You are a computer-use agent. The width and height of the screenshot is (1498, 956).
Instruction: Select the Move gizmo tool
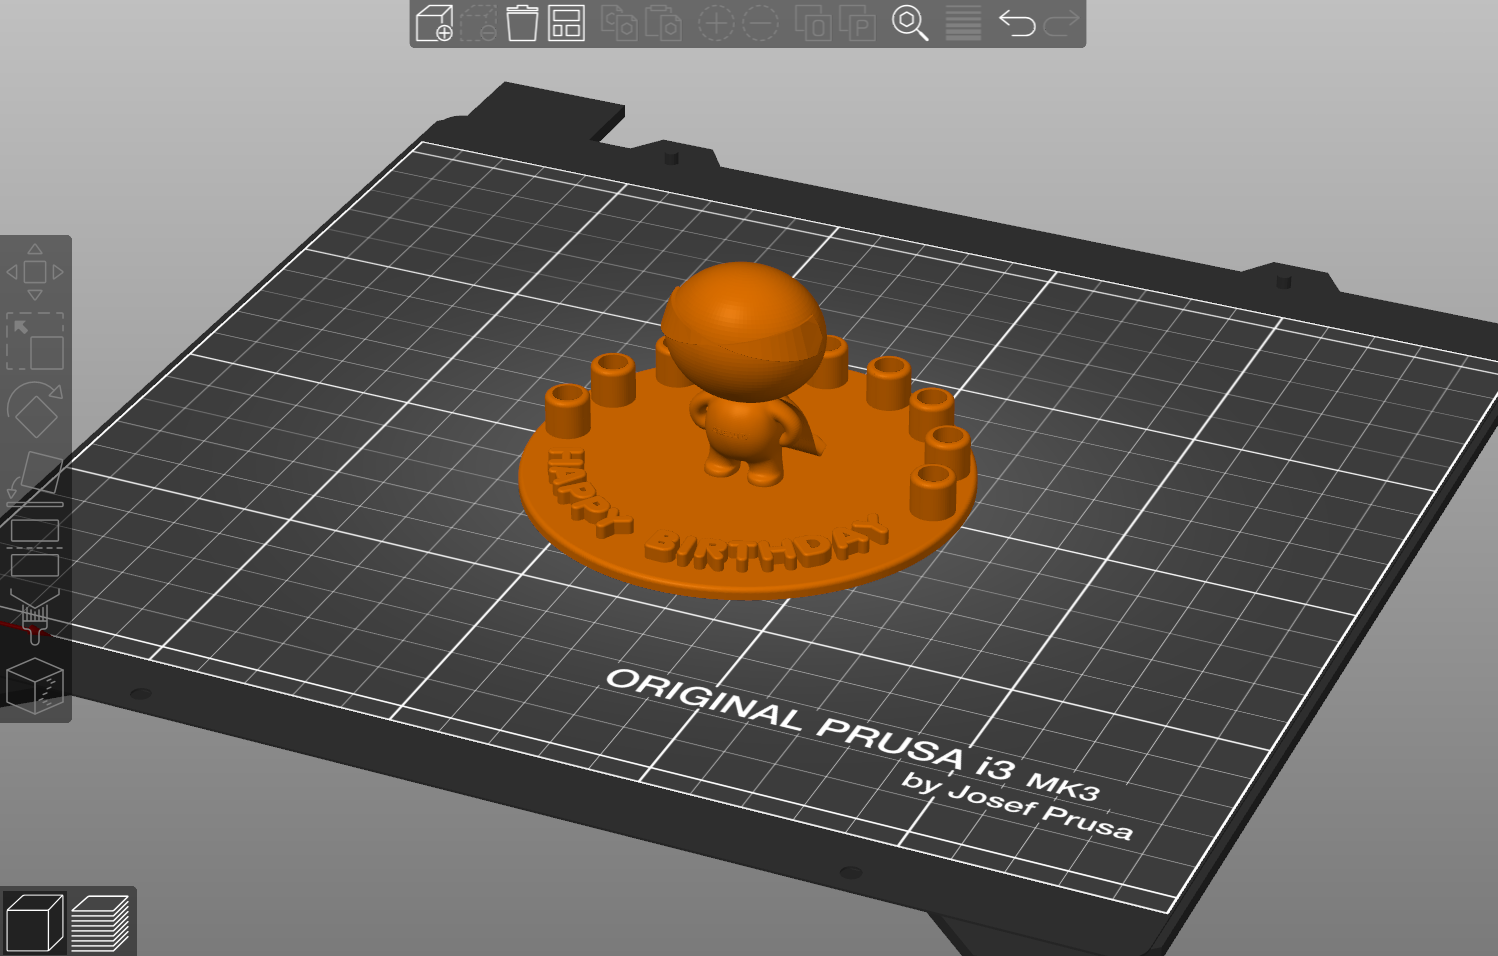tap(35, 271)
